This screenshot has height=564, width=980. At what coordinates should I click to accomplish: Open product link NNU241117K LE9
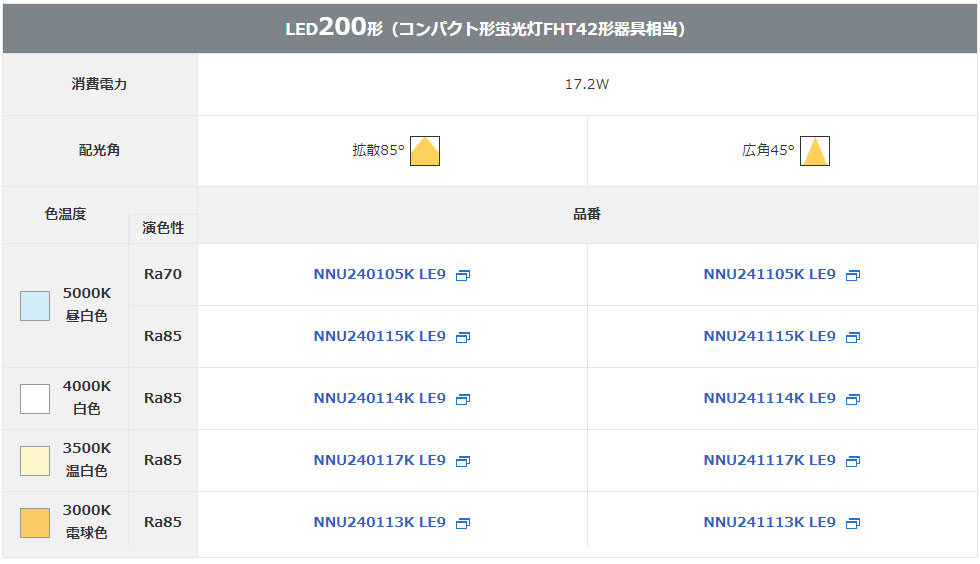(769, 460)
